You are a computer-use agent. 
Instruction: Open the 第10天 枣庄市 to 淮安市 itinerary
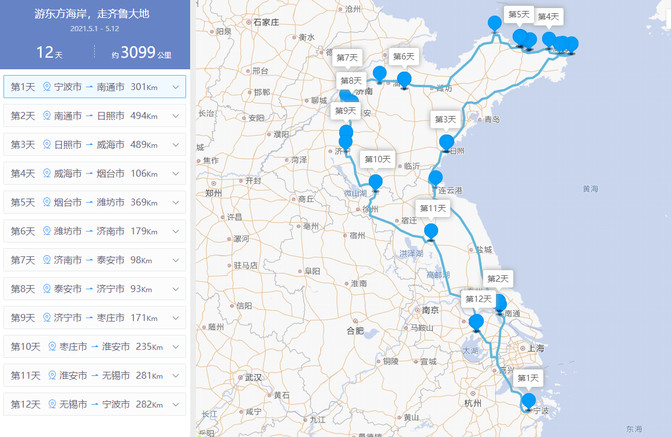94,347
